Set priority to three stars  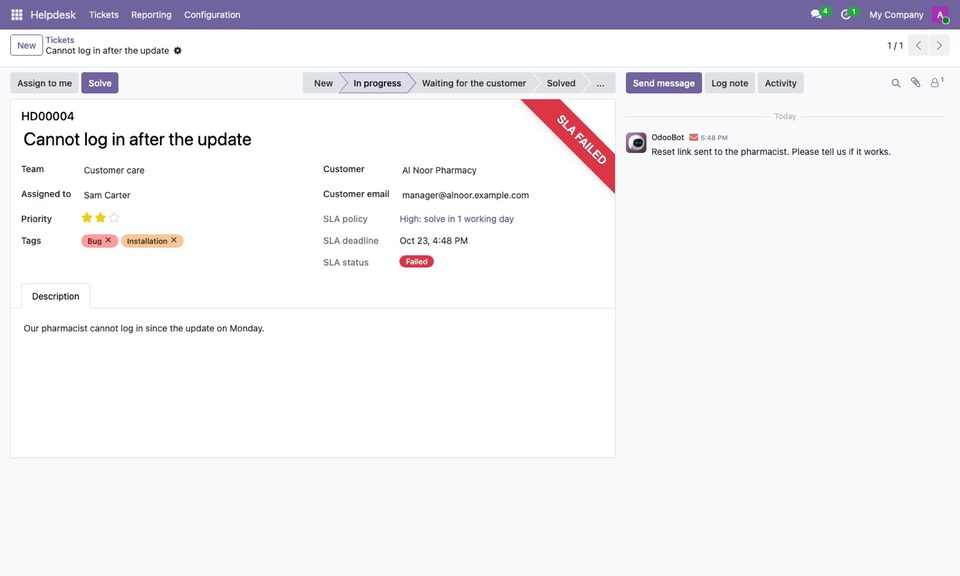tap(114, 217)
